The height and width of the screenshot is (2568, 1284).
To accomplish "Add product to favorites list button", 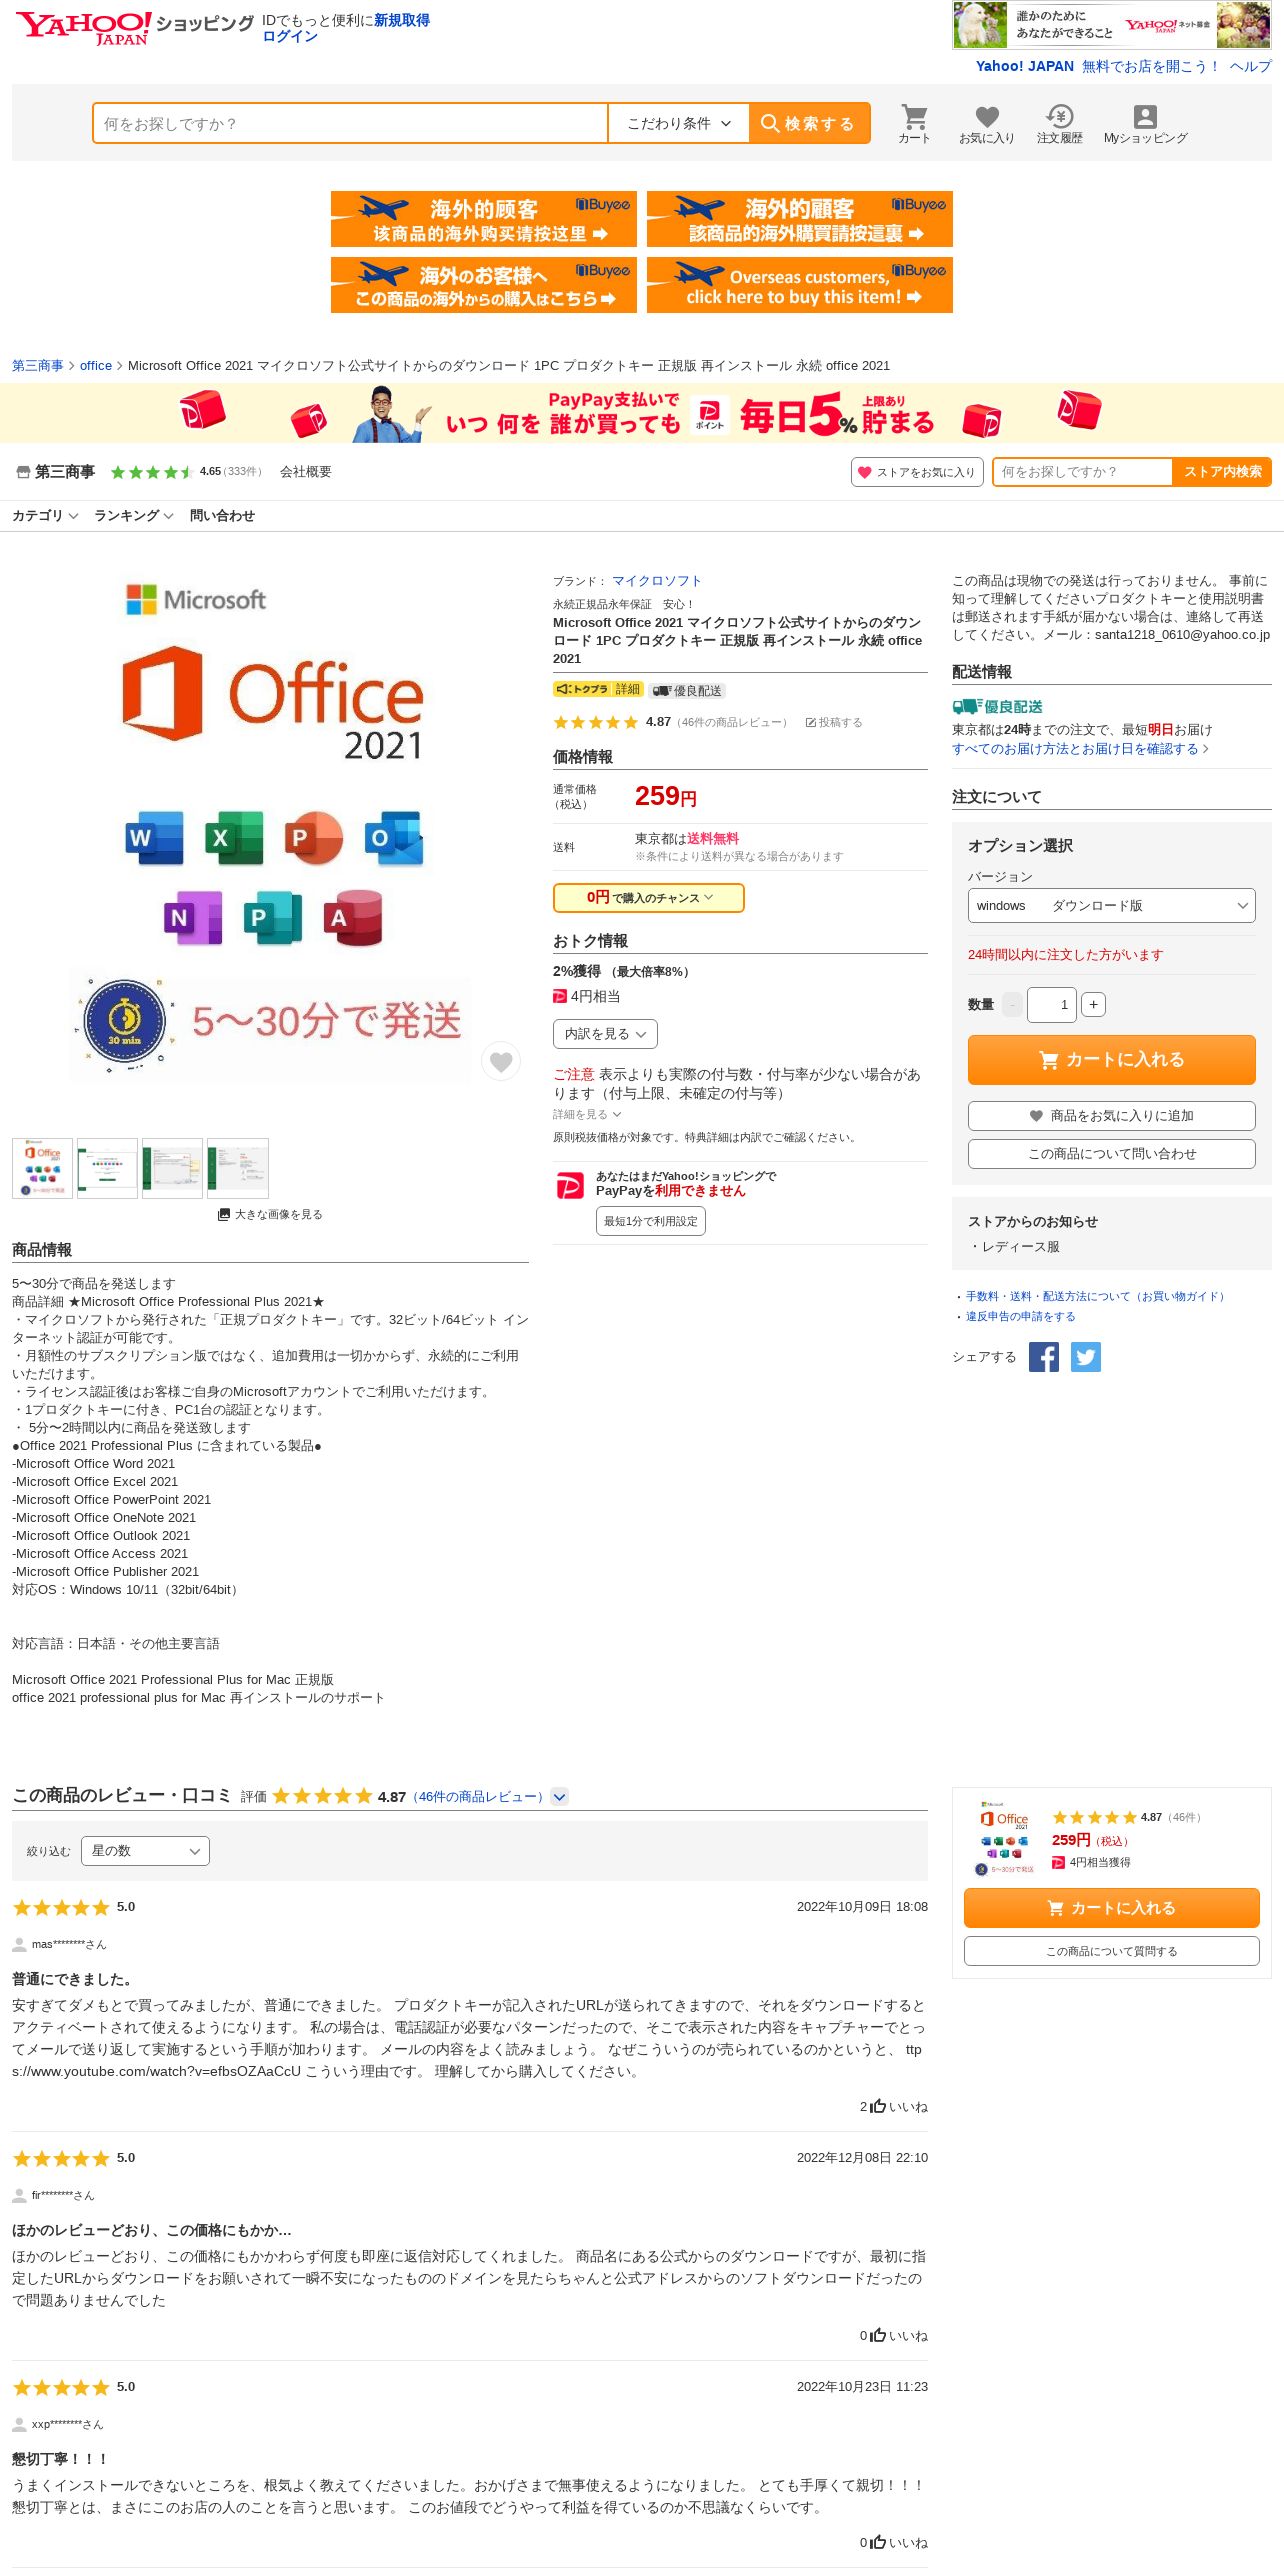I will tap(1111, 1116).
